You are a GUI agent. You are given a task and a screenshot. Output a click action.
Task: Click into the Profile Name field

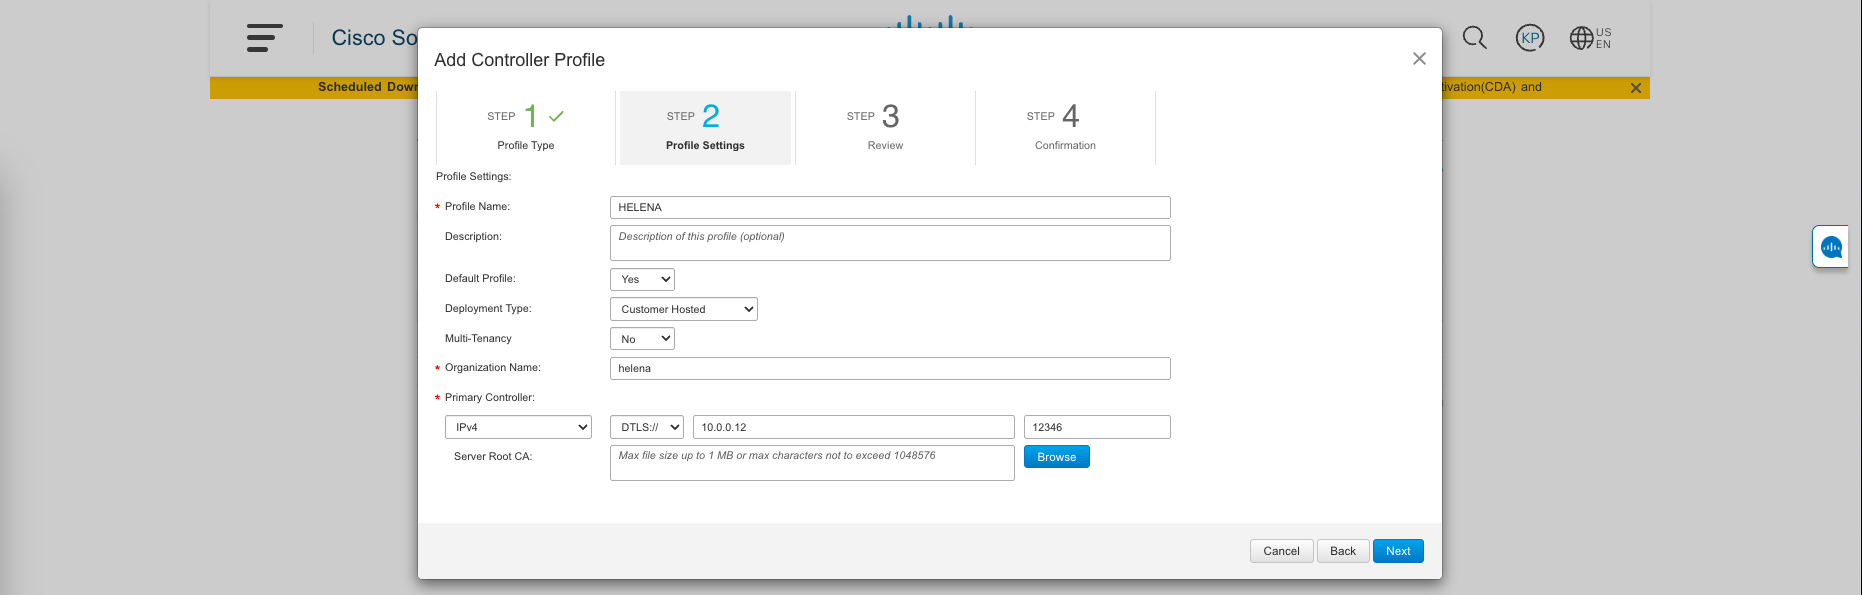[889, 207]
